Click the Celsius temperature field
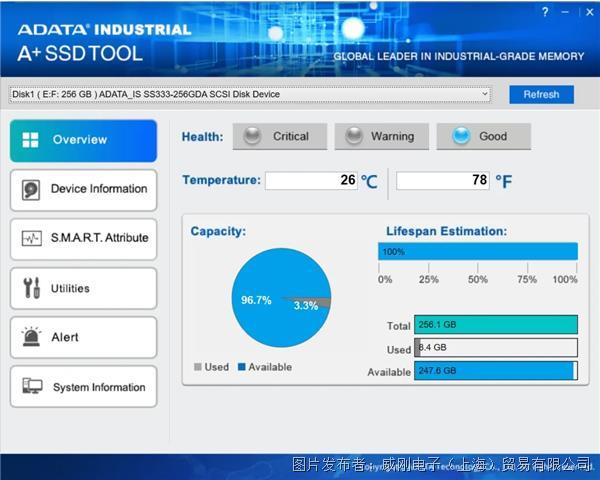This screenshot has width=600, height=480. coord(311,181)
